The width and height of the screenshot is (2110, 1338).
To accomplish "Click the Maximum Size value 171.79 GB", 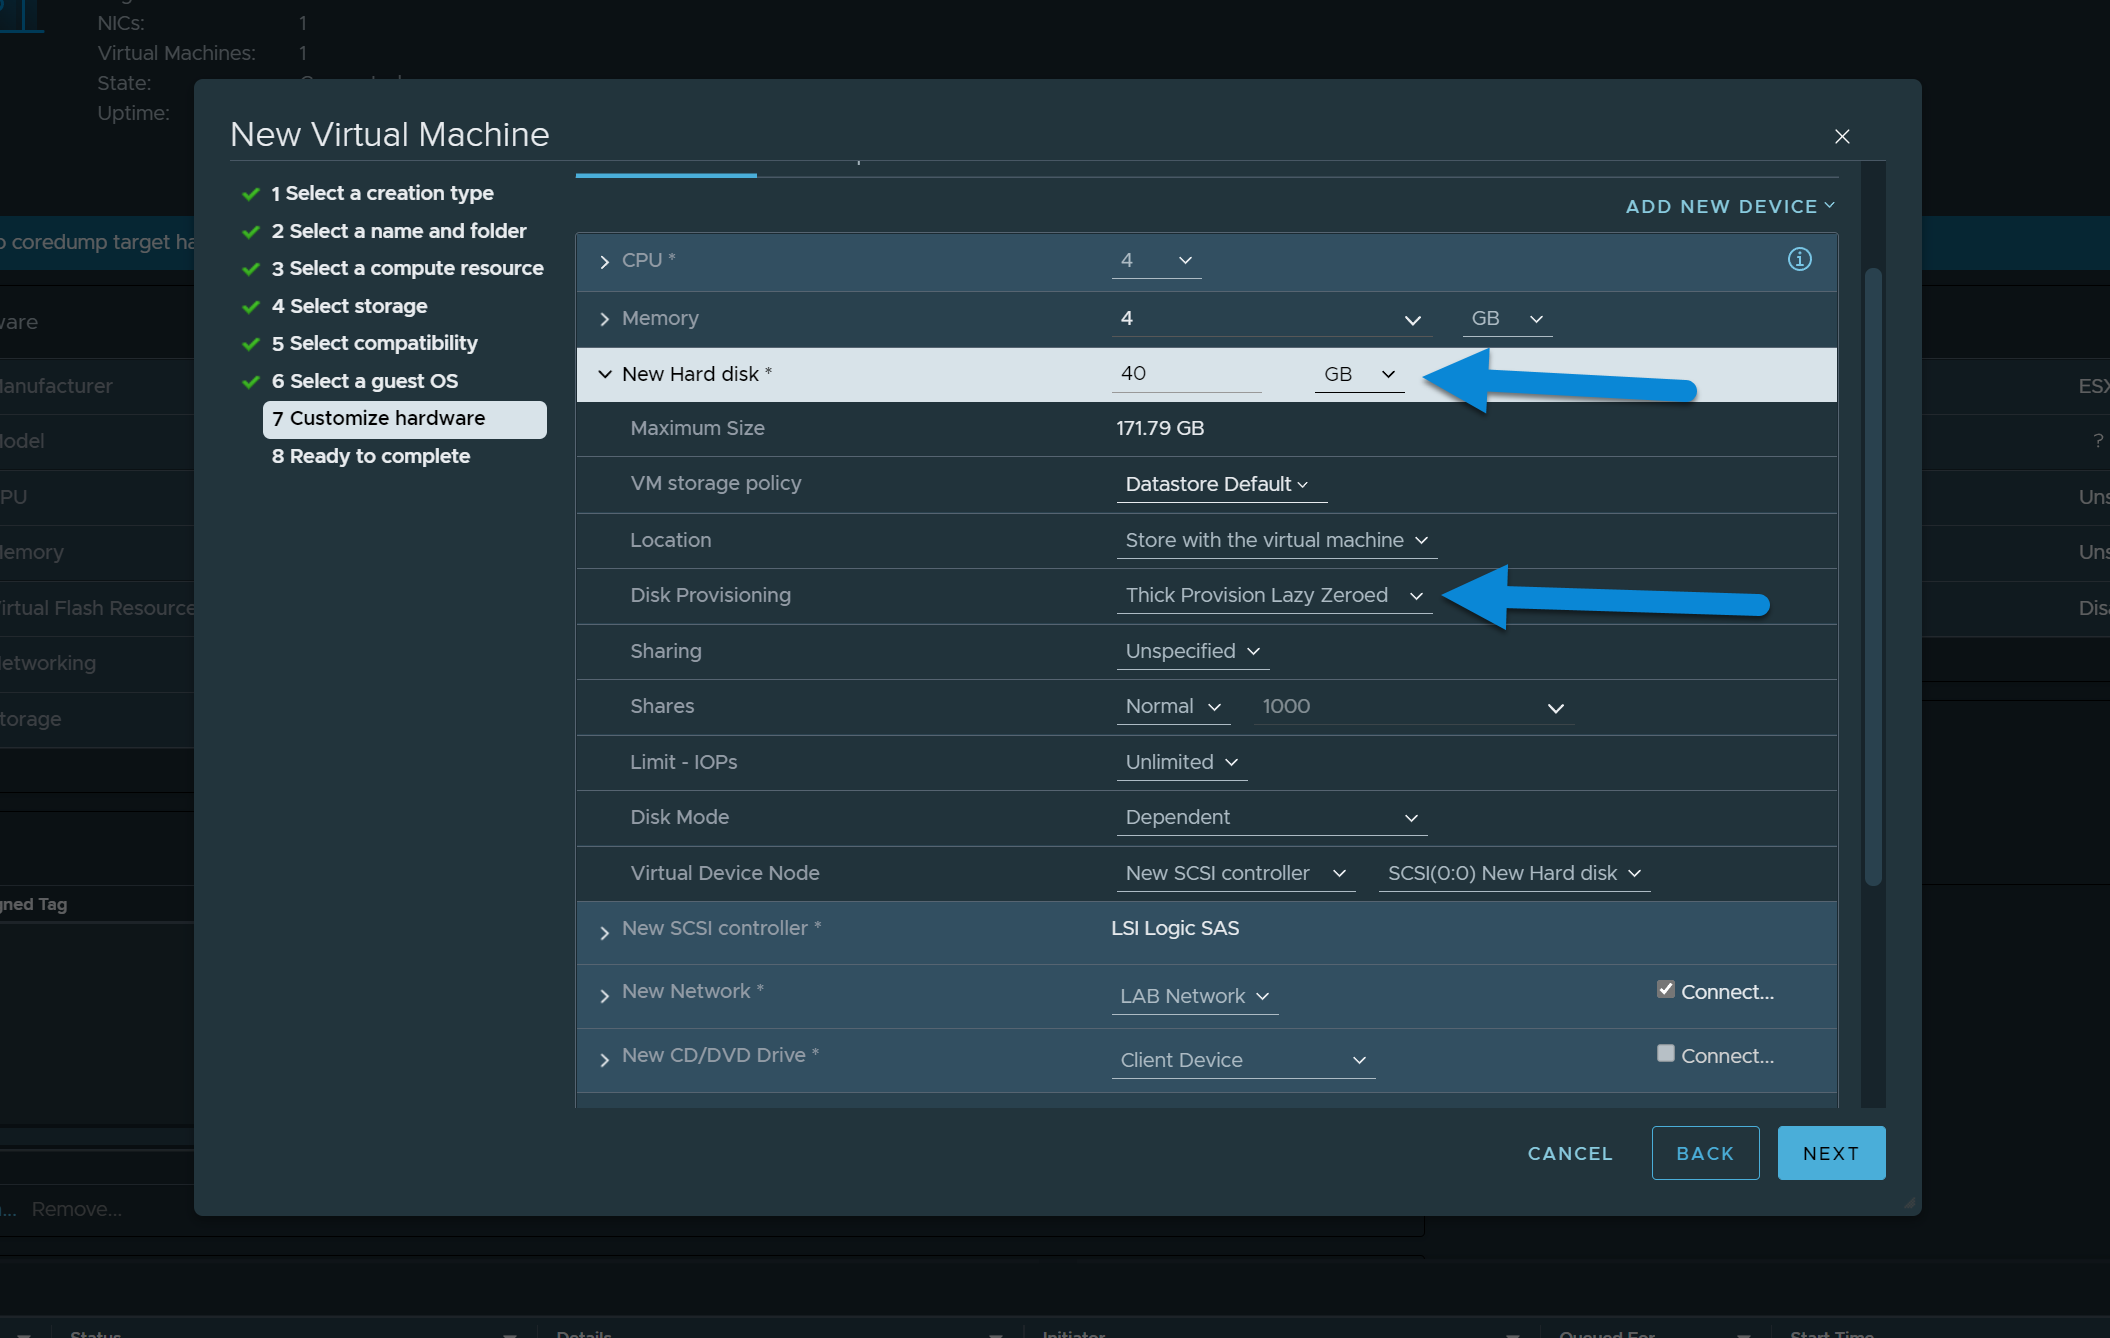I will click(x=1160, y=429).
